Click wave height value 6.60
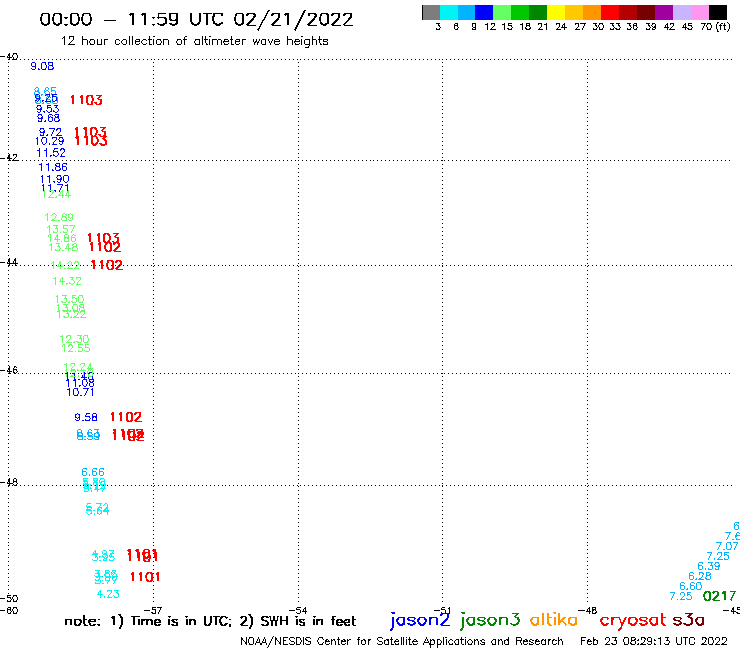Viewport: 740px width, 650px height. pyautogui.click(x=691, y=586)
